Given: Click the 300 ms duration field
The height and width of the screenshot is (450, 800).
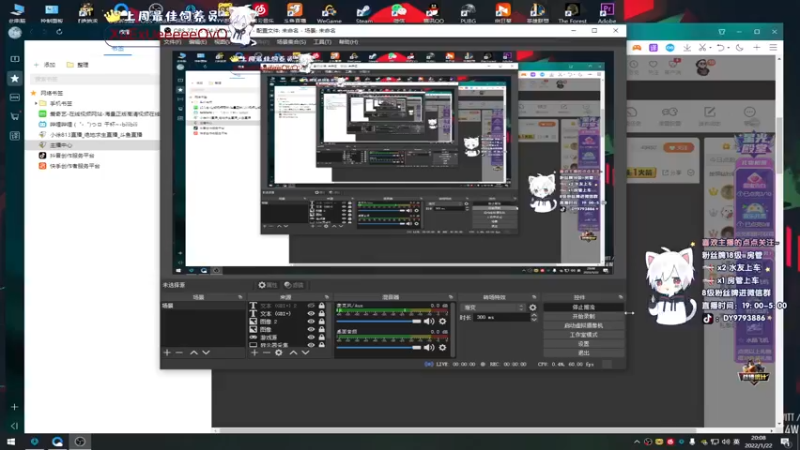Looking at the screenshot, I should (x=502, y=317).
